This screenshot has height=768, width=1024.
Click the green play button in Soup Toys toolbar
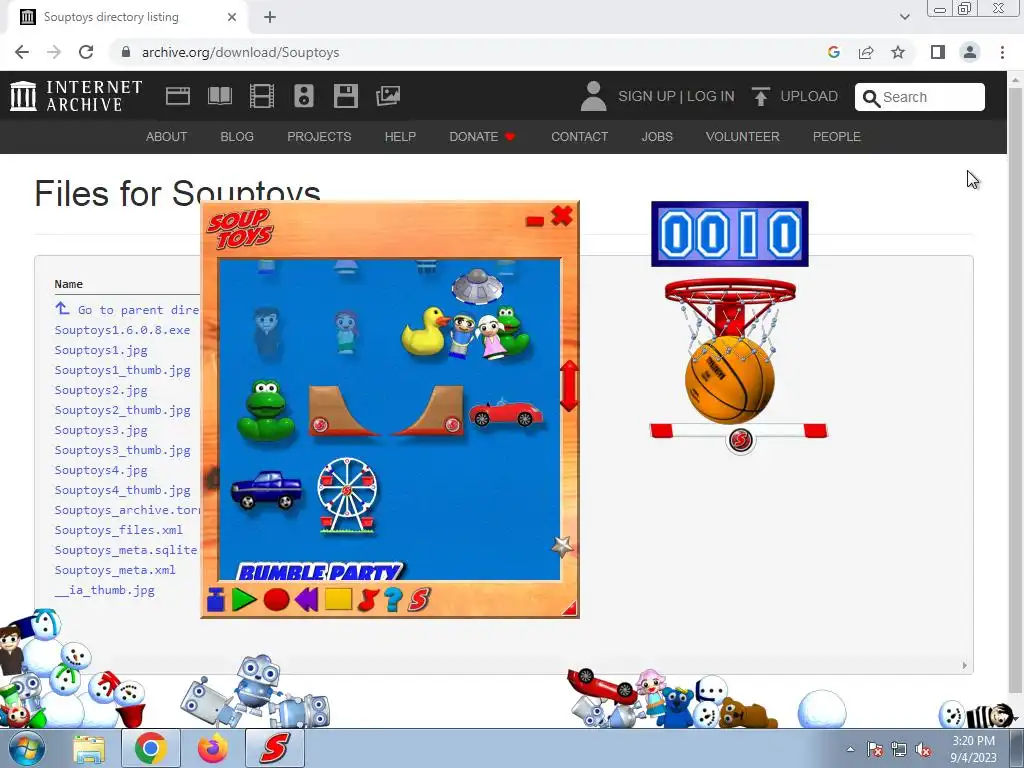244,599
